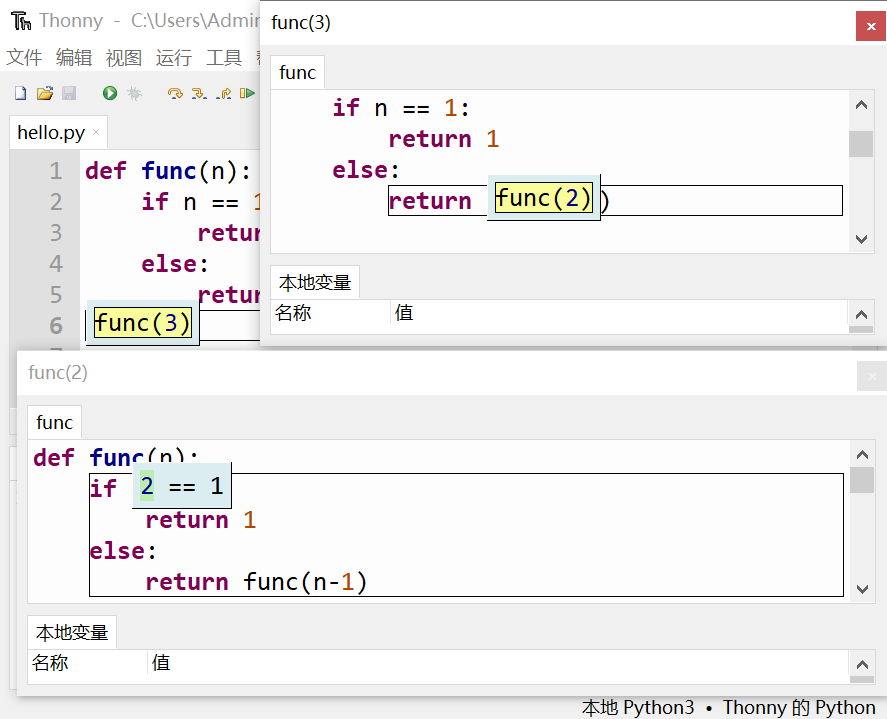Click 值 column header in func(3) window
Screen dimensions: 887x719
619,312
